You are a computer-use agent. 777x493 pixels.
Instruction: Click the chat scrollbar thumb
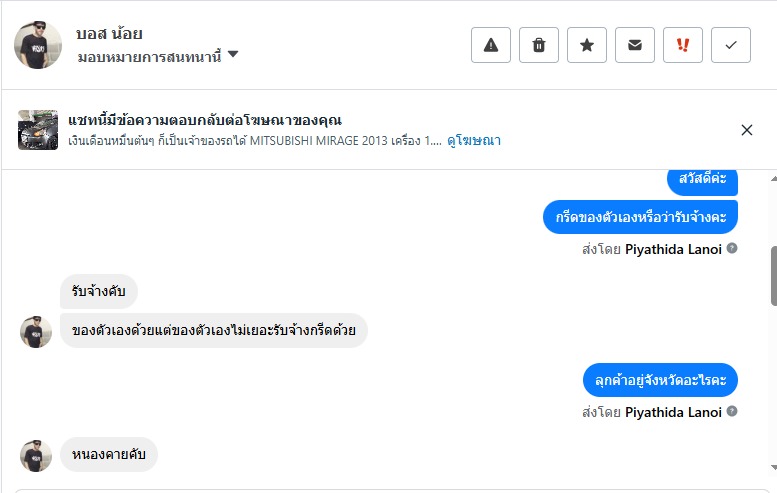(773, 276)
